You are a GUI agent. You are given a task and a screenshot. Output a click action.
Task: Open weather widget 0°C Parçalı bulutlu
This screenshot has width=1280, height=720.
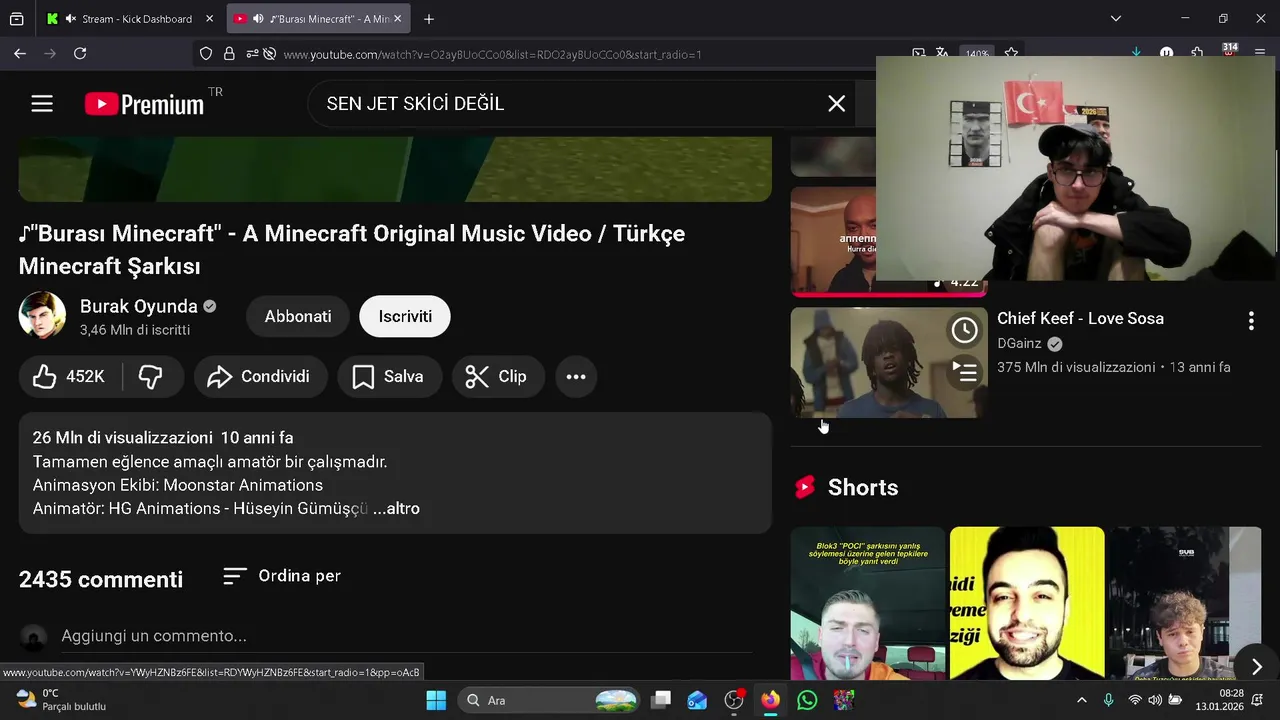[62, 700]
